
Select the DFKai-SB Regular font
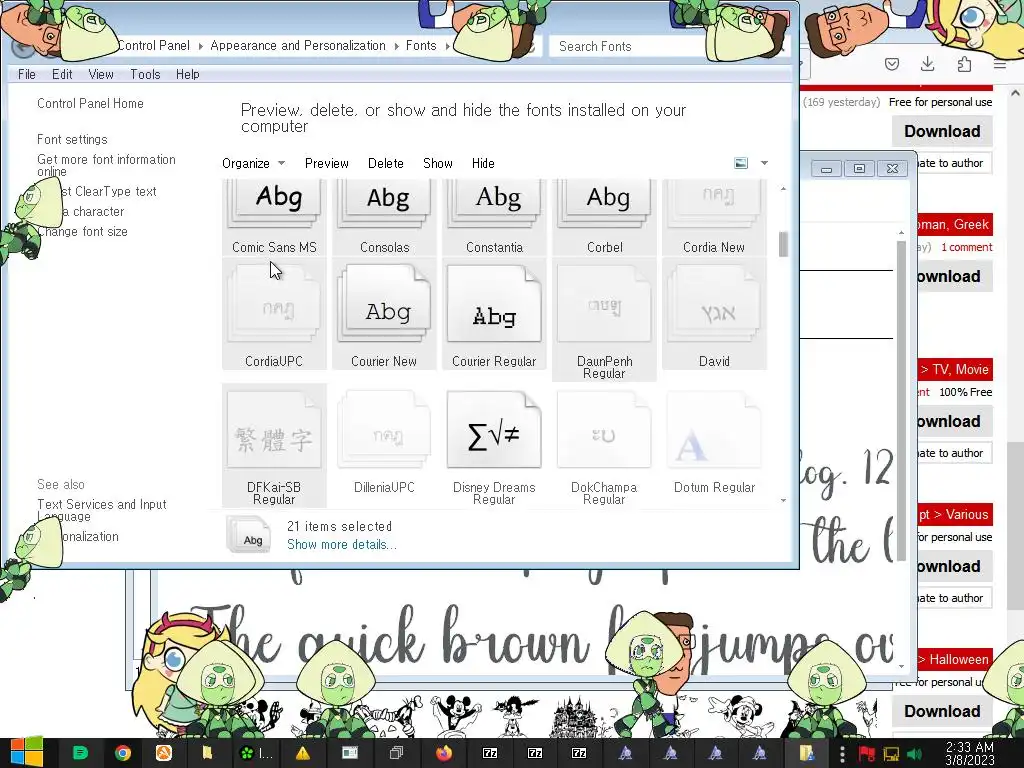274,446
